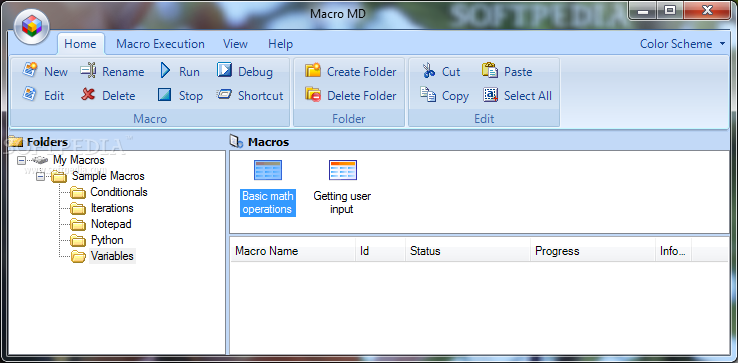The image size is (738, 363).
Task: Open the View ribbon tab
Action: [x=235, y=44]
